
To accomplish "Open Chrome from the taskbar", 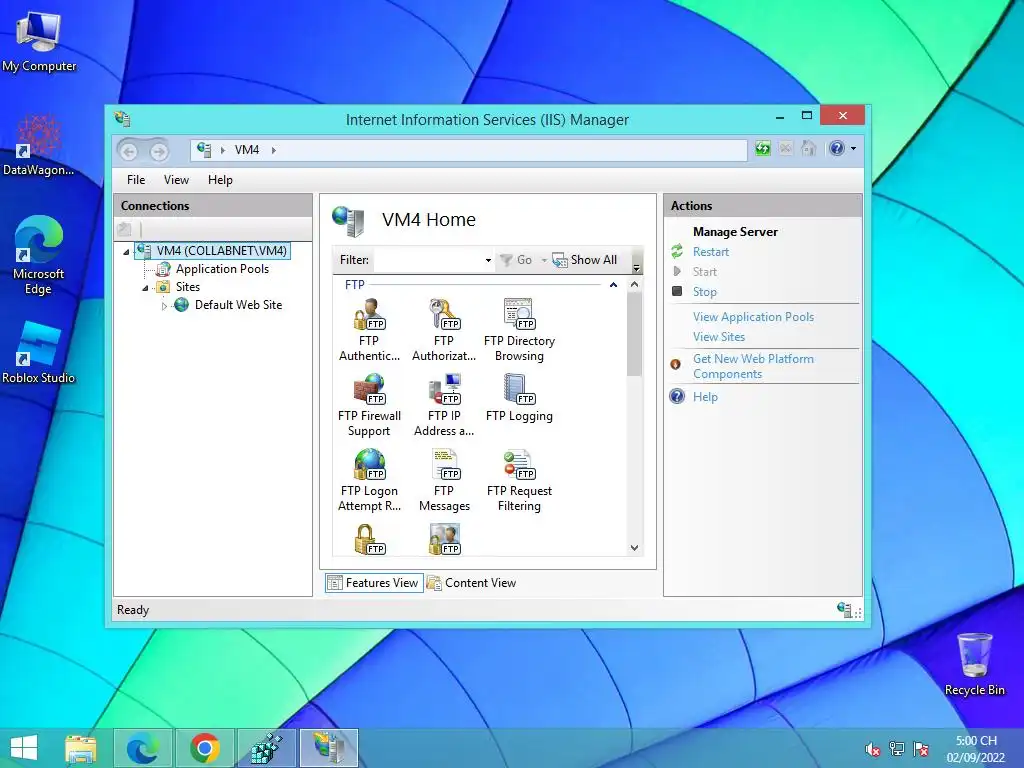I will (x=205, y=748).
